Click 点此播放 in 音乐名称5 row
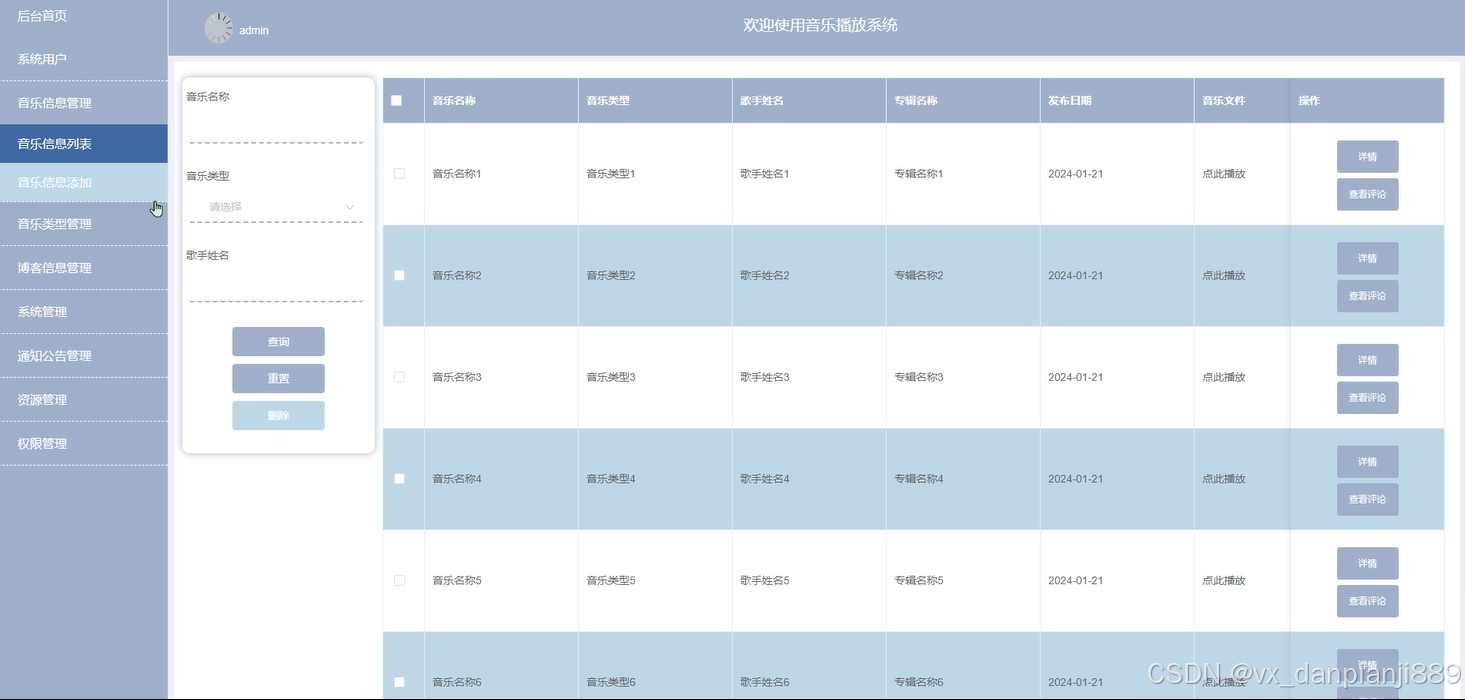 click(x=1224, y=581)
